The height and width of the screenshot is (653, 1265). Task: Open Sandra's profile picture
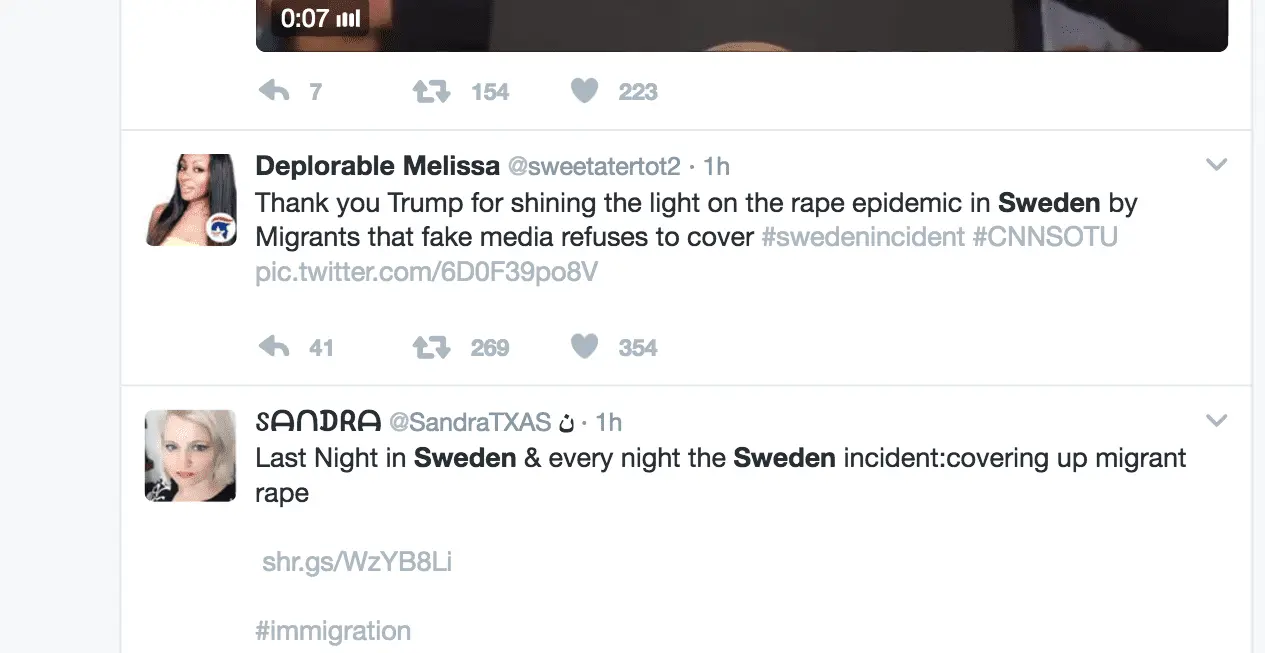(191, 455)
